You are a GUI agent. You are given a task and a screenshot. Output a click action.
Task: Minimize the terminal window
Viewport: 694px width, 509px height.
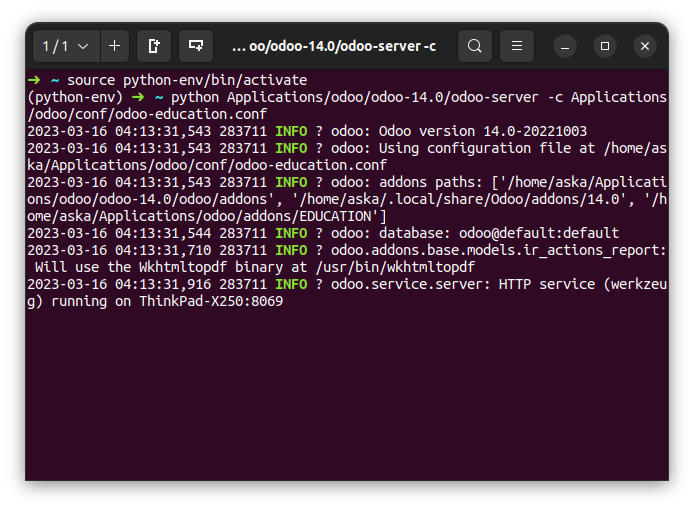coord(565,46)
